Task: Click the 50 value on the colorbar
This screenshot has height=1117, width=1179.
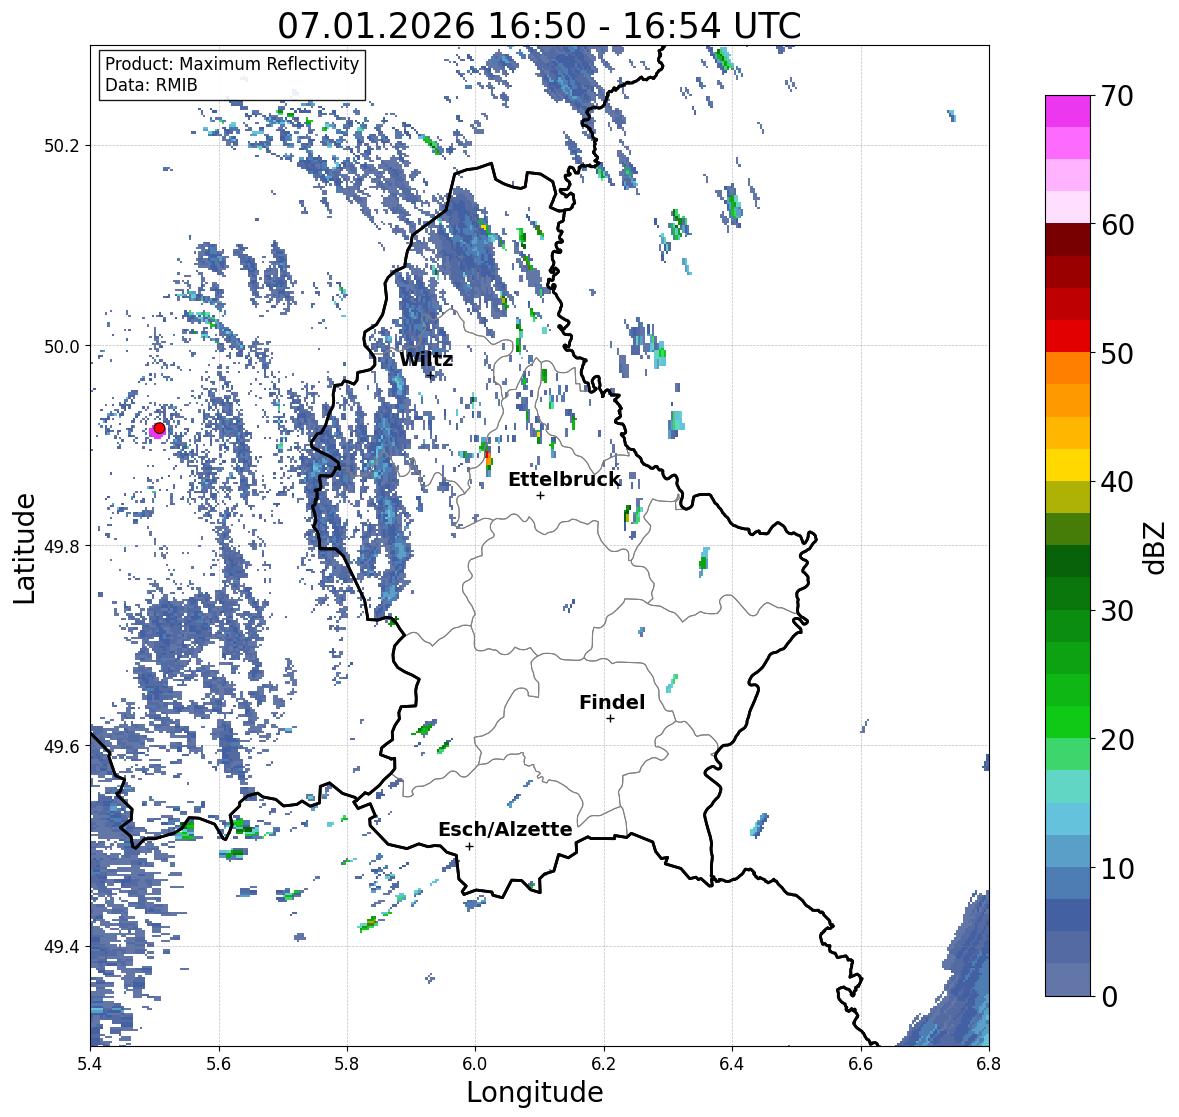Action: tap(1117, 353)
